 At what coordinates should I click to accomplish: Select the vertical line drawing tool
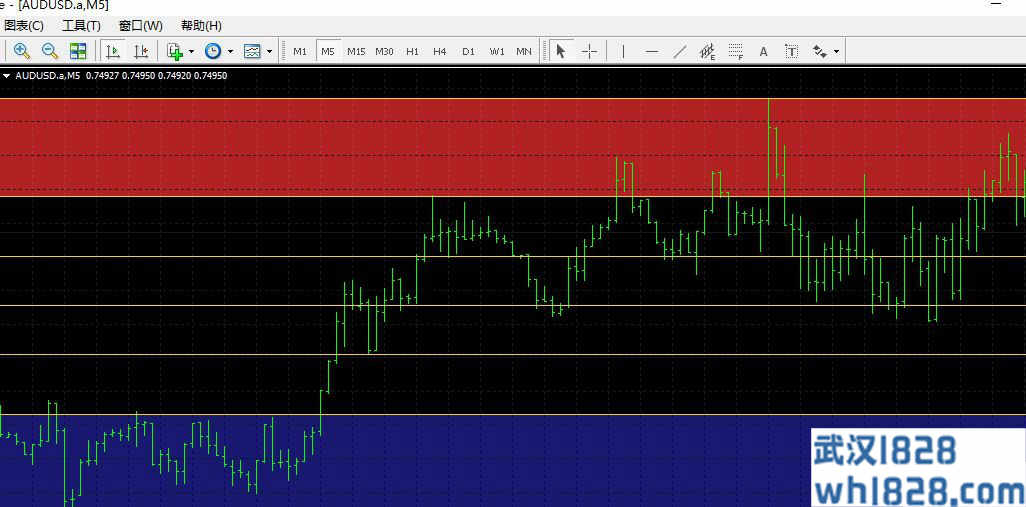coord(623,51)
